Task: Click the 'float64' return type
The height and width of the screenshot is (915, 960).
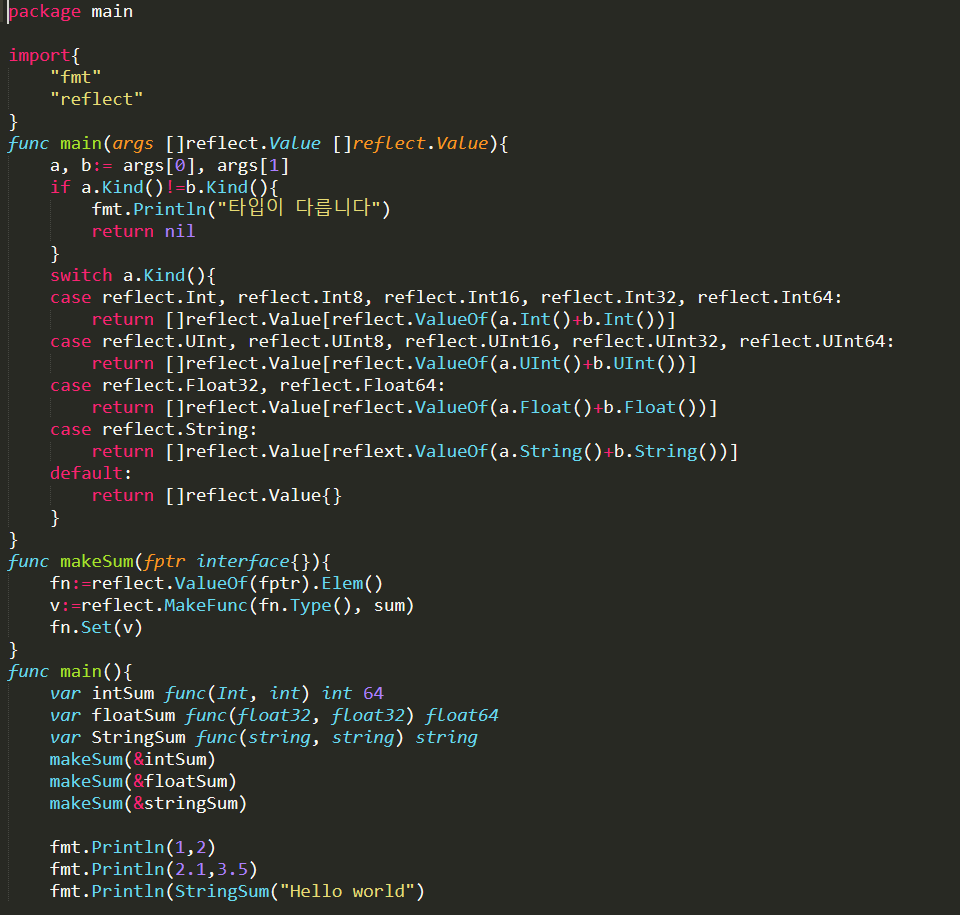Action: pos(462,716)
